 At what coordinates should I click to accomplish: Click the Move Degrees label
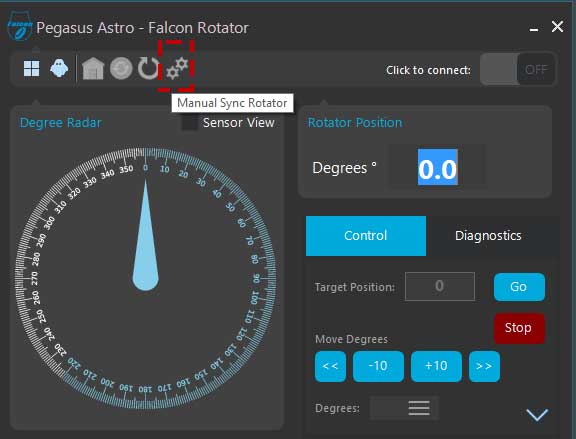click(x=351, y=339)
